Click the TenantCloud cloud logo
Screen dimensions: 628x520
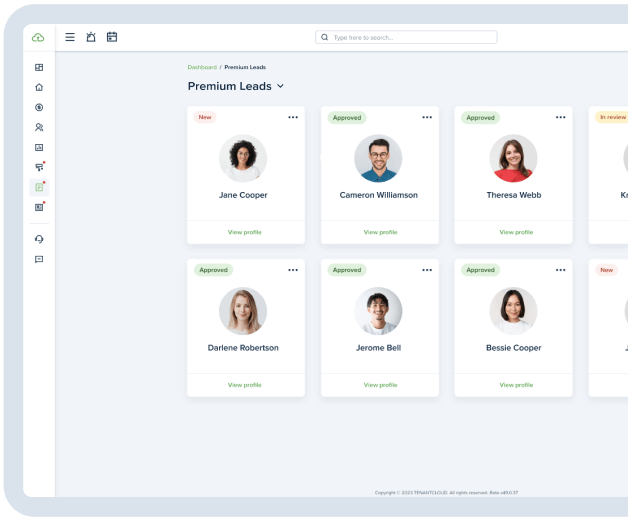point(38,37)
